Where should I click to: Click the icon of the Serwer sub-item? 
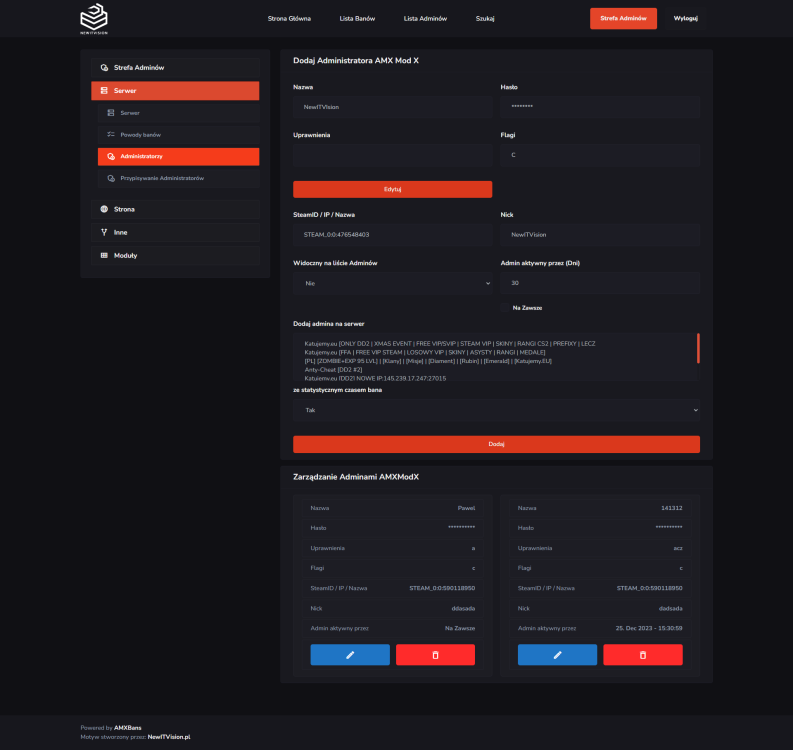[111, 113]
